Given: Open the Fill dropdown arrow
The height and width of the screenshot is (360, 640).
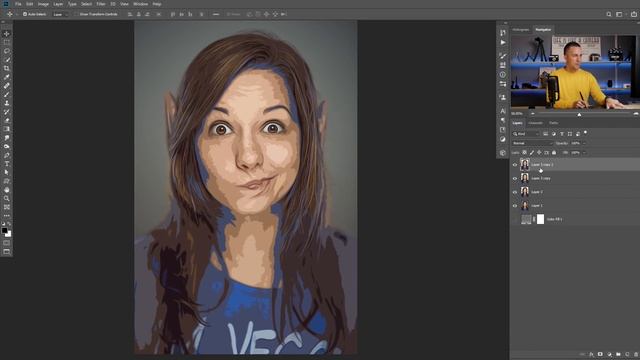Looking at the screenshot, I should (x=584, y=153).
